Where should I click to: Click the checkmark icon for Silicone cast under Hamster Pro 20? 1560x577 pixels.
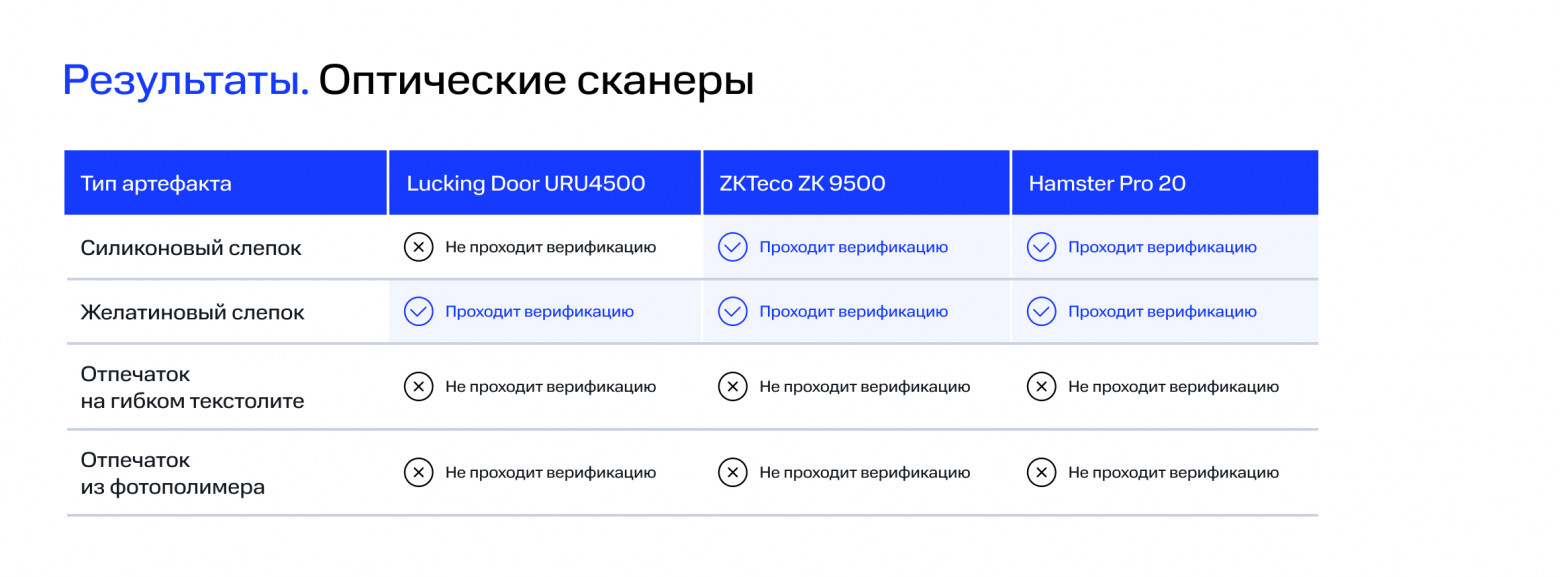(1042, 247)
